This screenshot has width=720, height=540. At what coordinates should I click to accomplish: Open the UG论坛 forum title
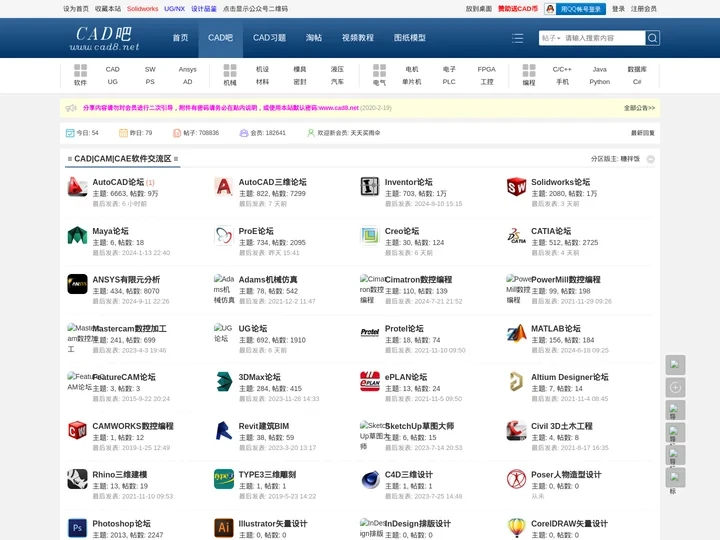pyautogui.click(x=253, y=328)
